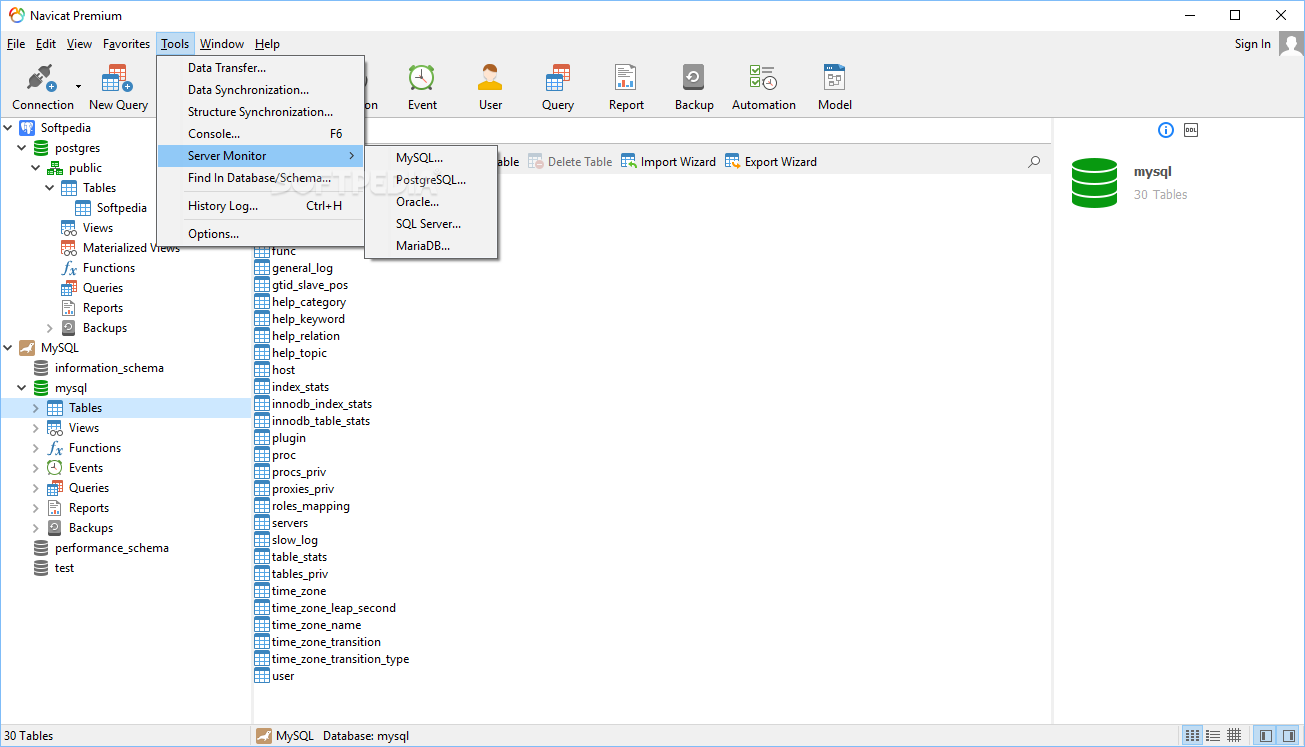Switch to detail grid view

pos(1234,735)
